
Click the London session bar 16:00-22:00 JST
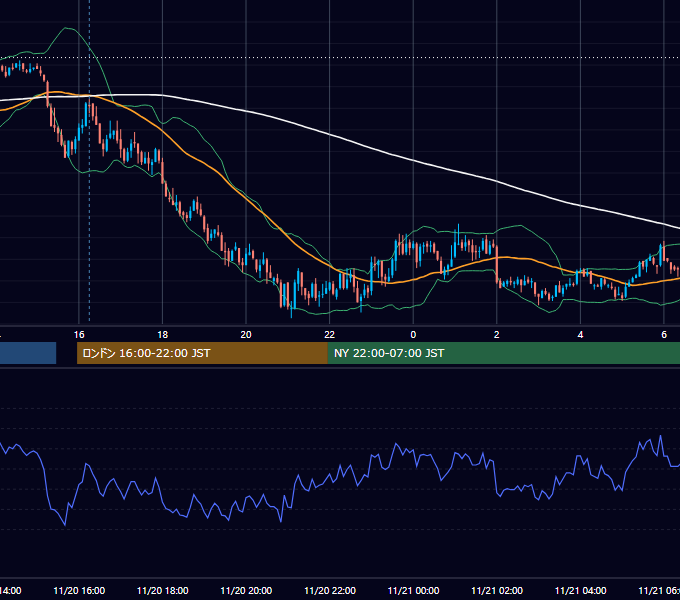point(202,353)
